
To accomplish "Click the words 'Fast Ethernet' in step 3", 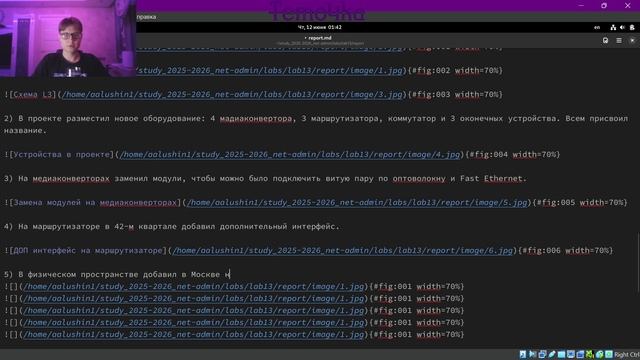I will click(491, 178).
